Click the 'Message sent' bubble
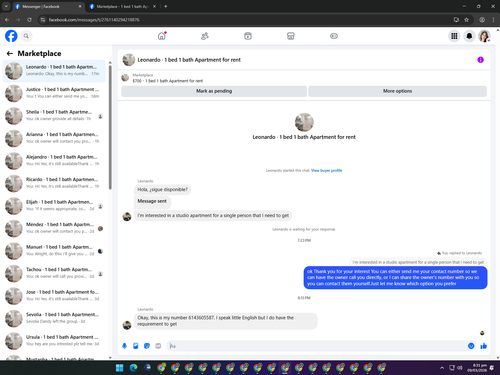Screen dimensions: 500x375 tap(152, 201)
